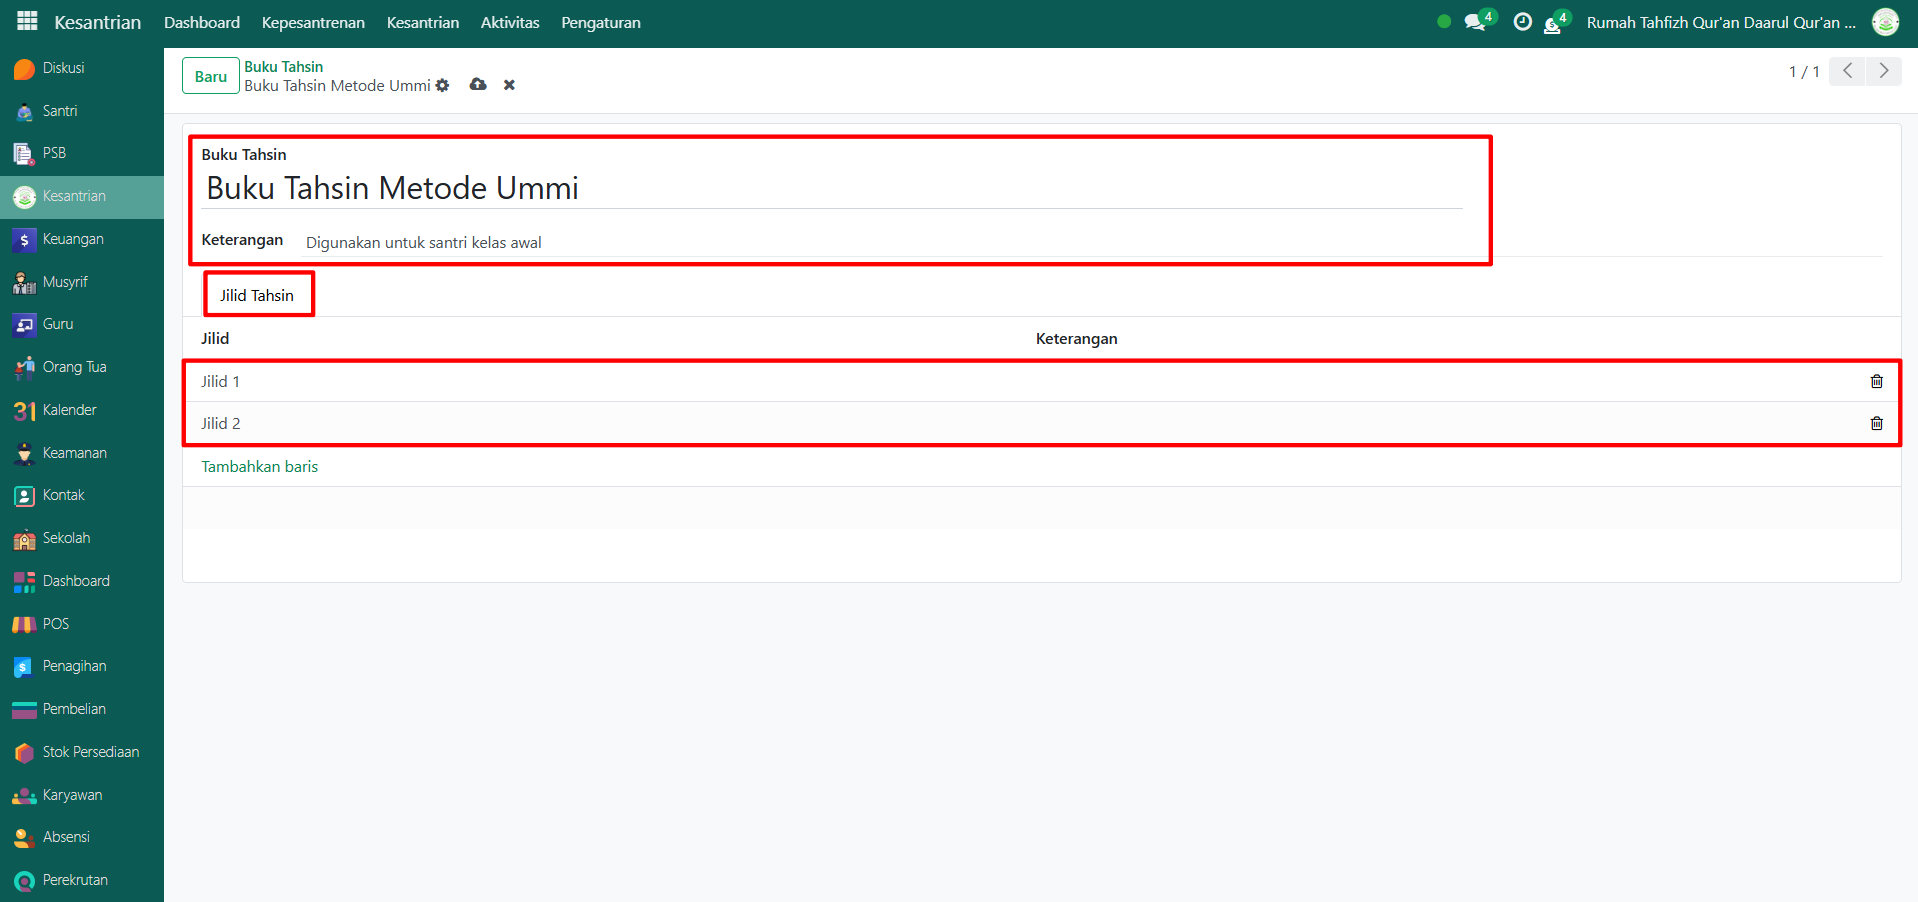
Task: Open the Pengaturan menu
Action: (600, 22)
